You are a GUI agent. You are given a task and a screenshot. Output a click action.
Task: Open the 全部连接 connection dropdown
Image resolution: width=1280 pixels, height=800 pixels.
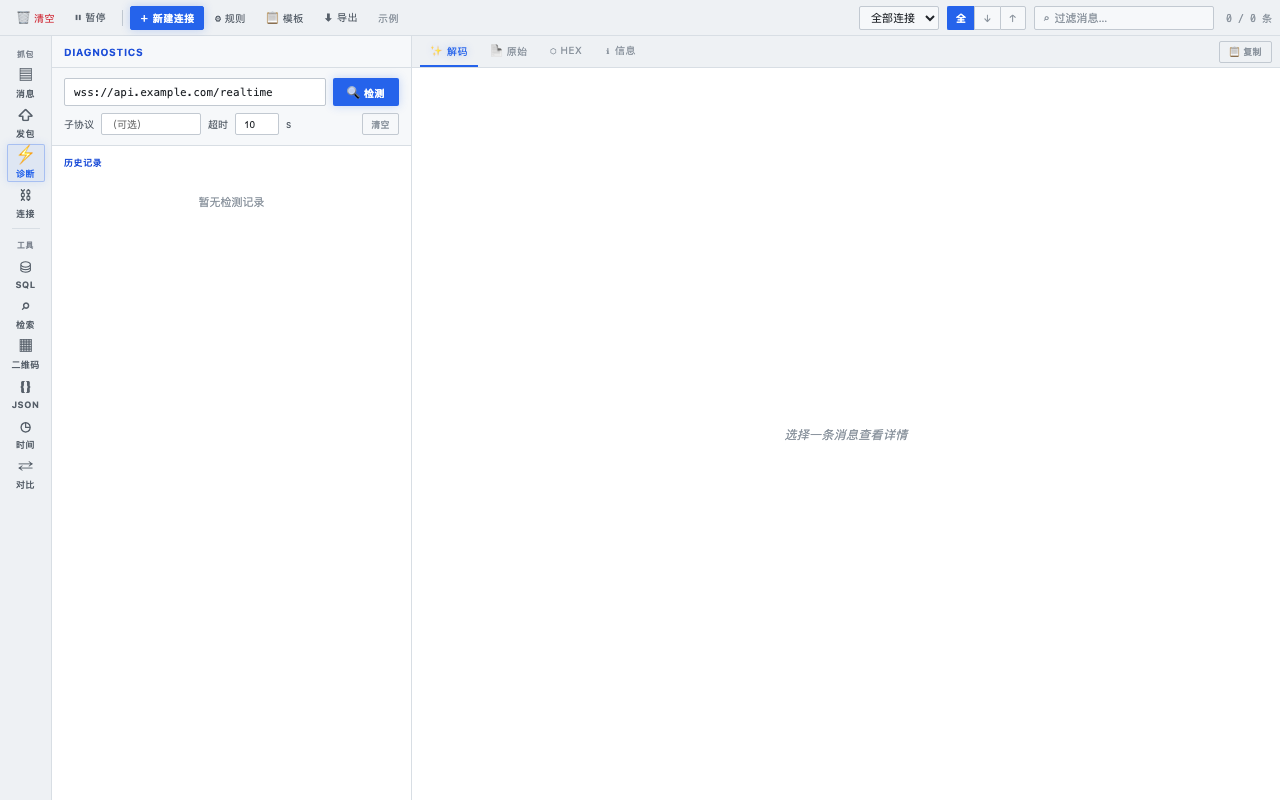pos(899,18)
